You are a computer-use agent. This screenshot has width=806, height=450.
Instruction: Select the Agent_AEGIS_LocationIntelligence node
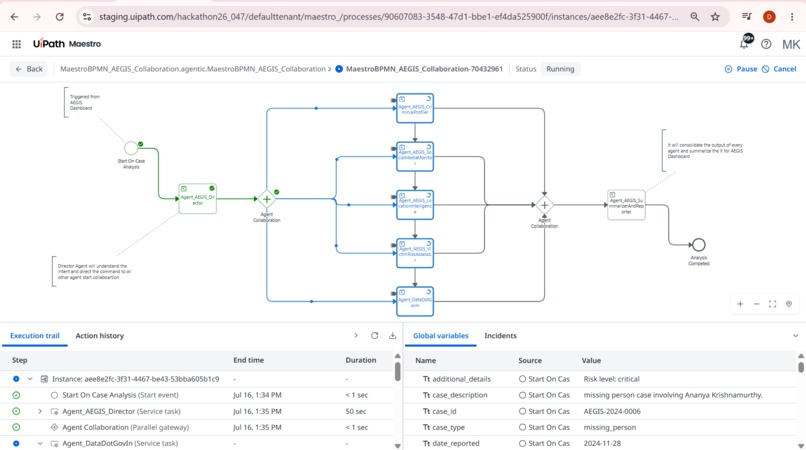(x=415, y=205)
